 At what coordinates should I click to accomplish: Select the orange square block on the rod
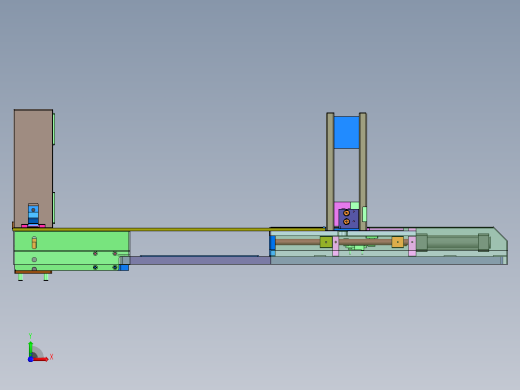pyautogui.click(x=397, y=242)
